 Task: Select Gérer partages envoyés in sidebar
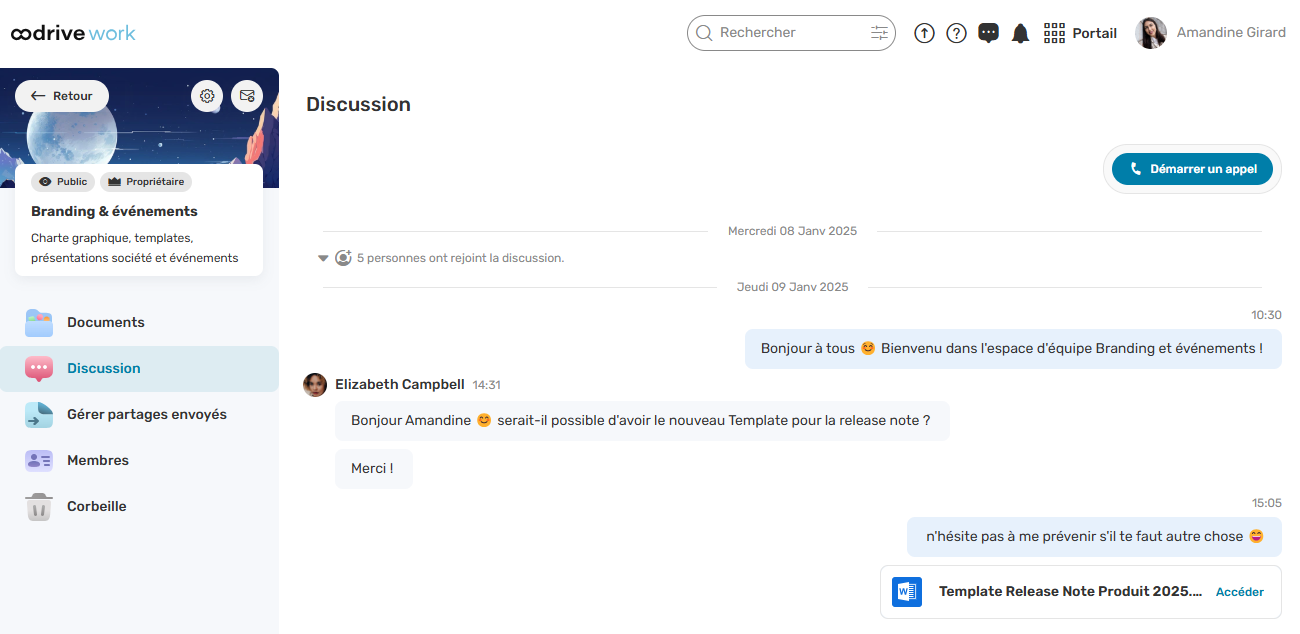click(x=146, y=414)
